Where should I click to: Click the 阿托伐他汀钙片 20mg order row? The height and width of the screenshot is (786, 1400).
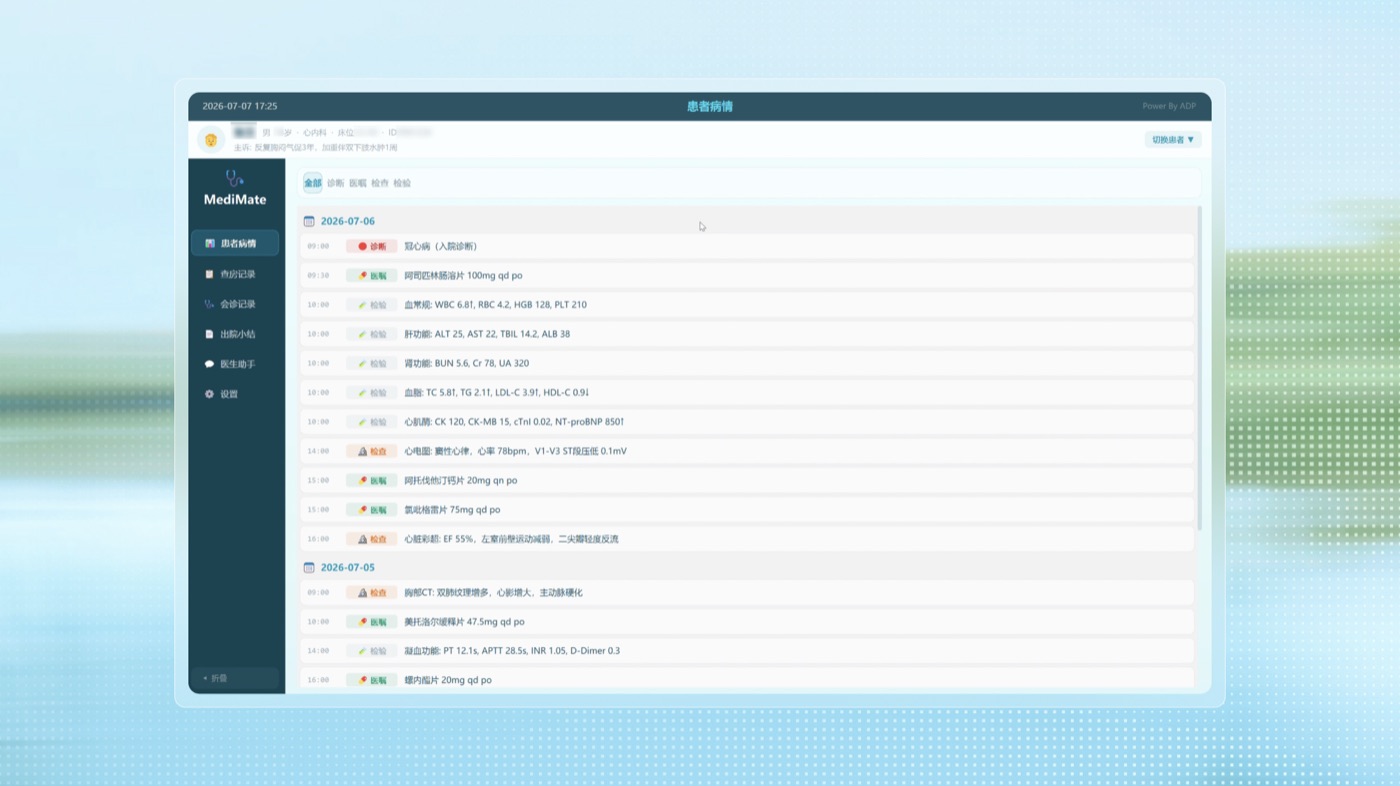pos(747,480)
